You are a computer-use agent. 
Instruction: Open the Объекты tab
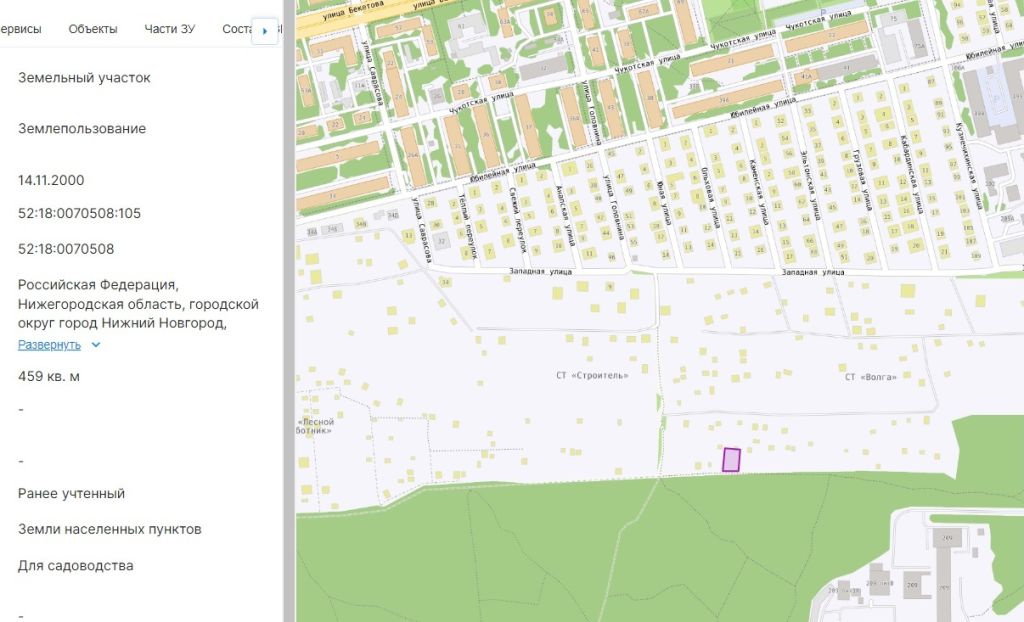(x=92, y=29)
